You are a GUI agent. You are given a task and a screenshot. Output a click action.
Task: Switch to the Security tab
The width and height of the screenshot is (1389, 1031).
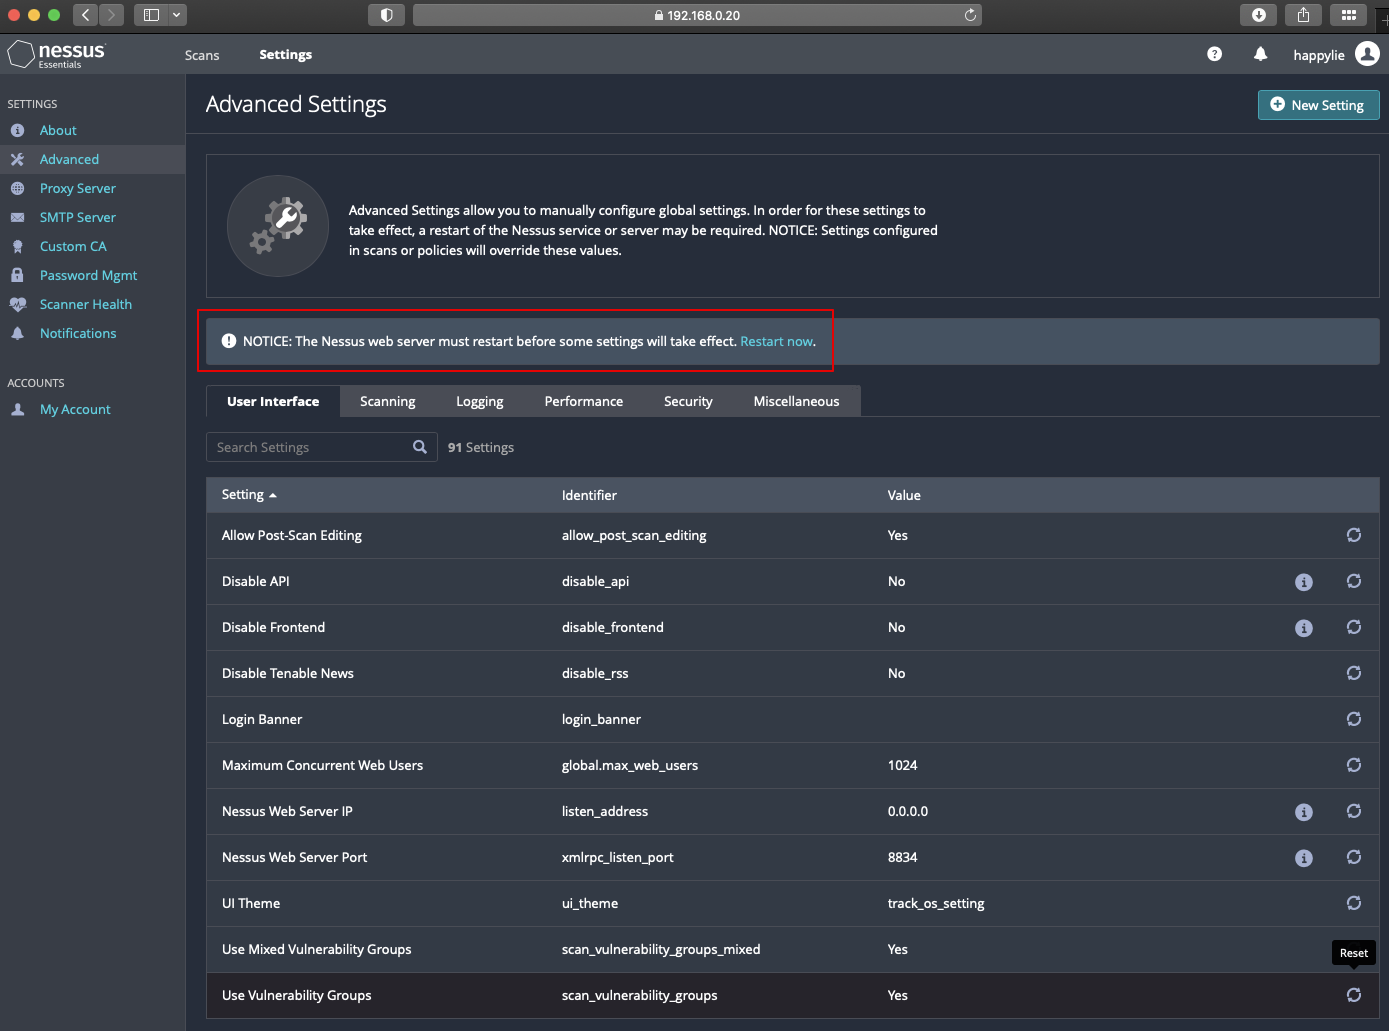(x=688, y=401)
